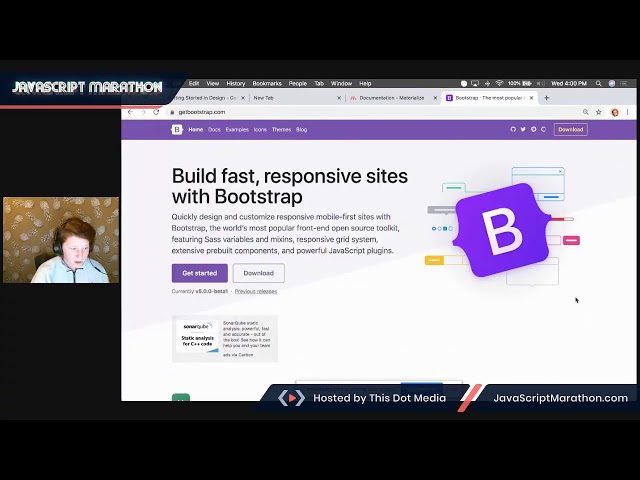Open the View menu
The image size is (640, 480).
pyautogui.click(x=213, y=83)
